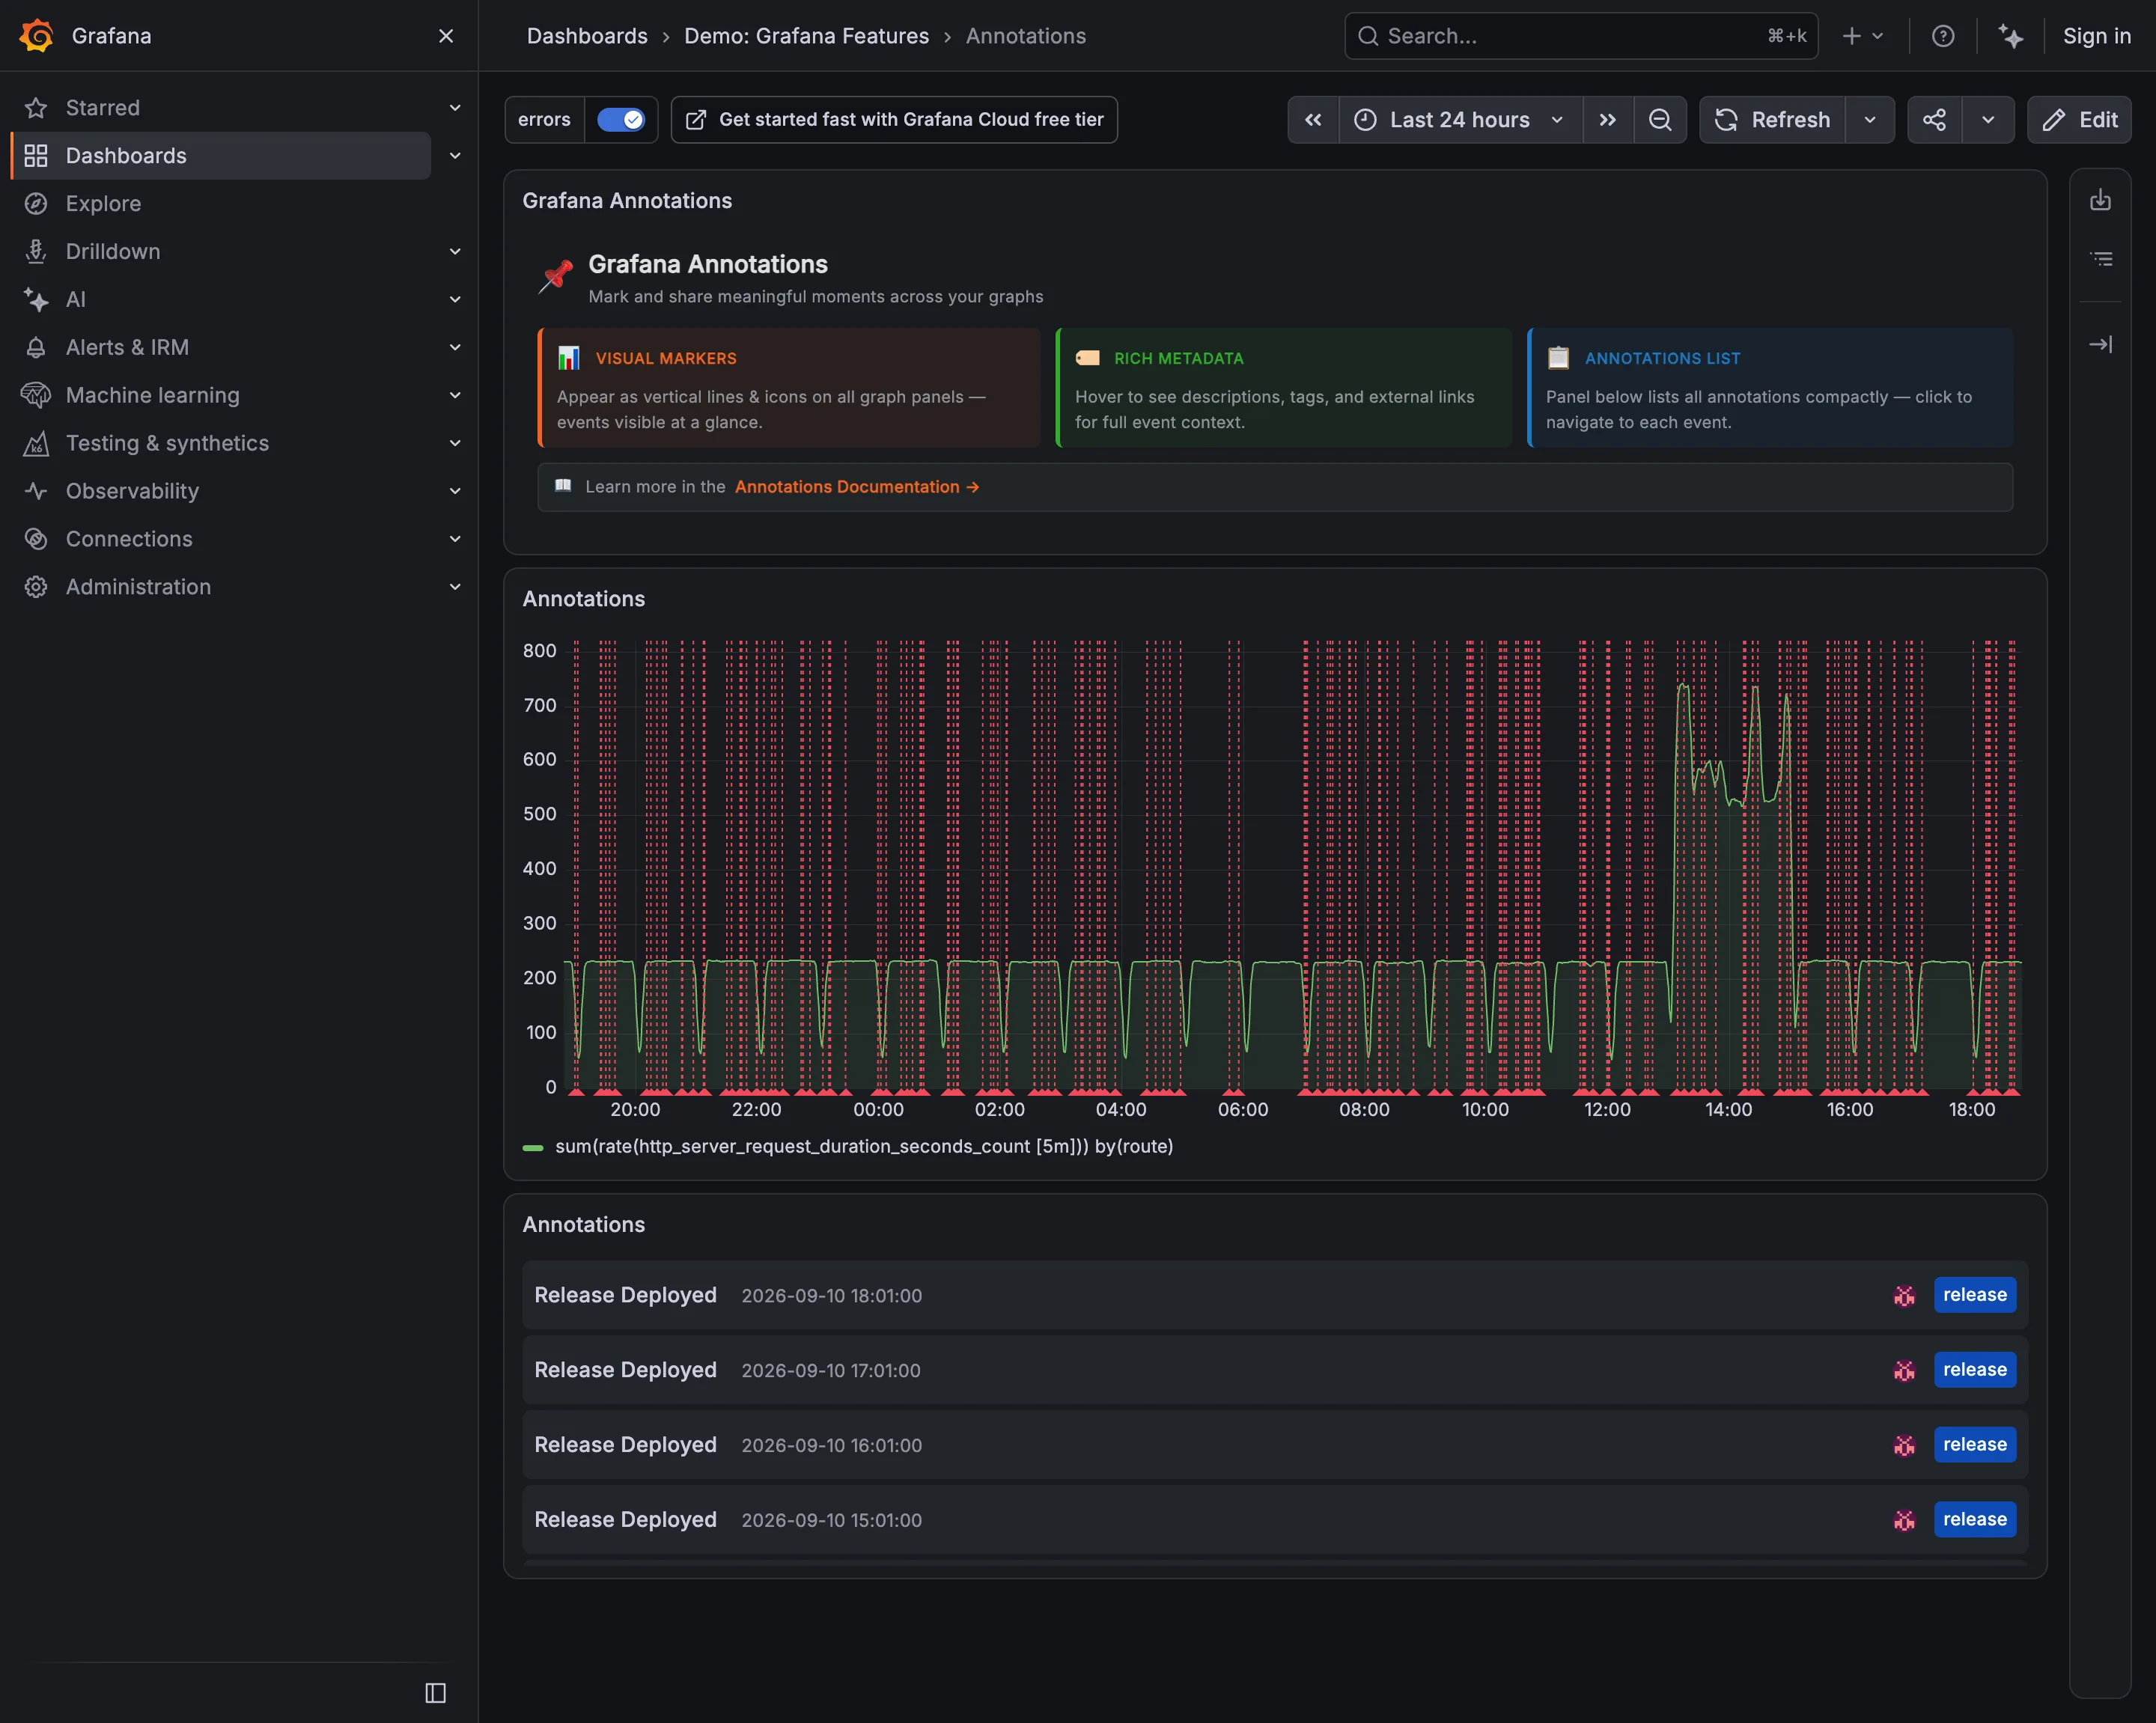Click the Sign in link
This screenshot has width=2156, height=1723.
pyautogui.click(x=2097, y=36)
